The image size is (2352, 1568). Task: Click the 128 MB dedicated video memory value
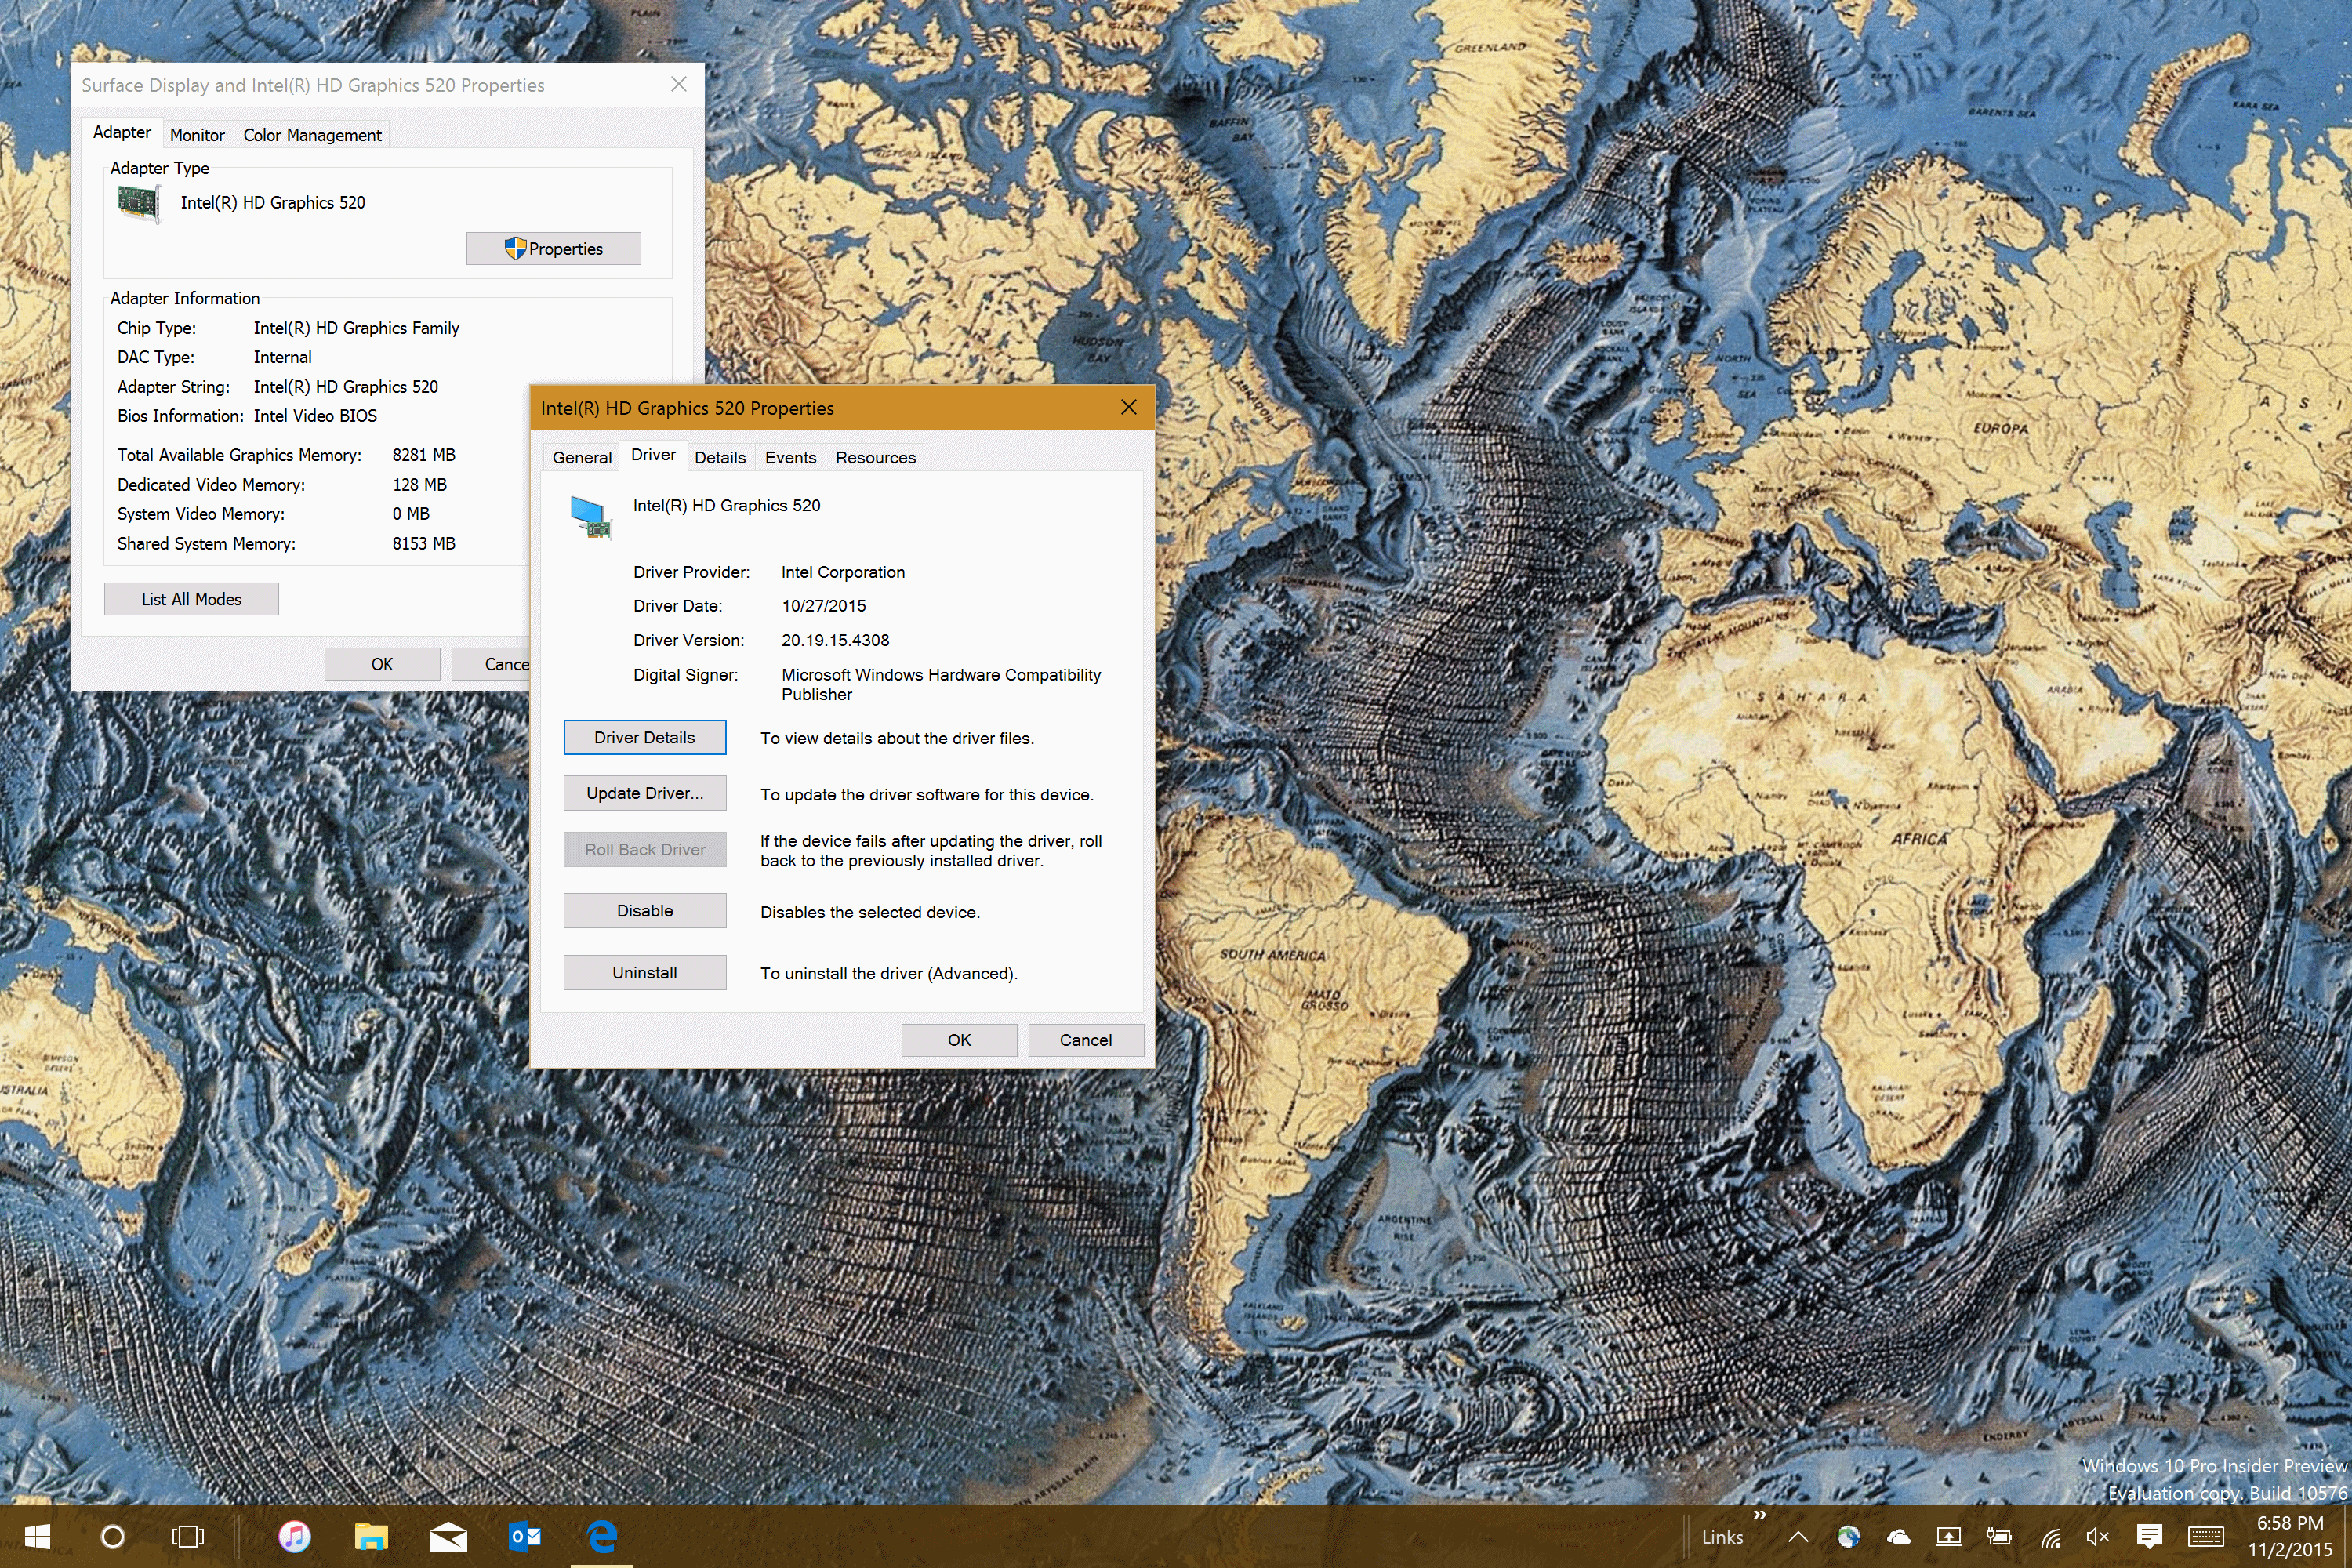[x=420, y=485]
